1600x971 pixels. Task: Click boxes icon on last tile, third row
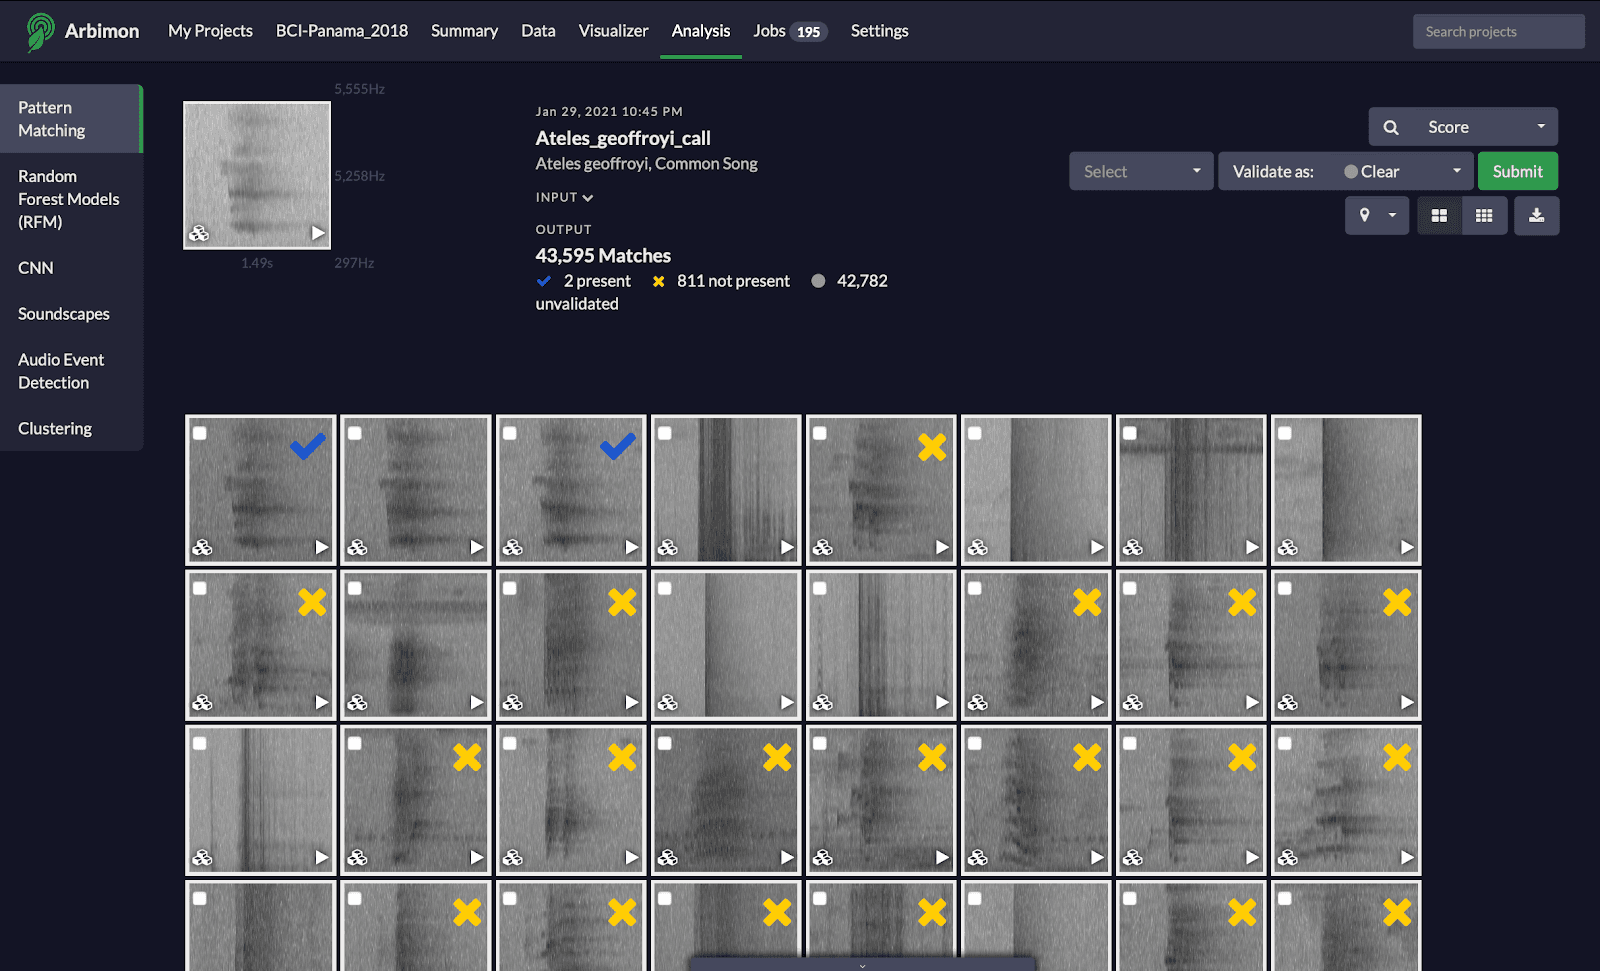click(1288, 857)
